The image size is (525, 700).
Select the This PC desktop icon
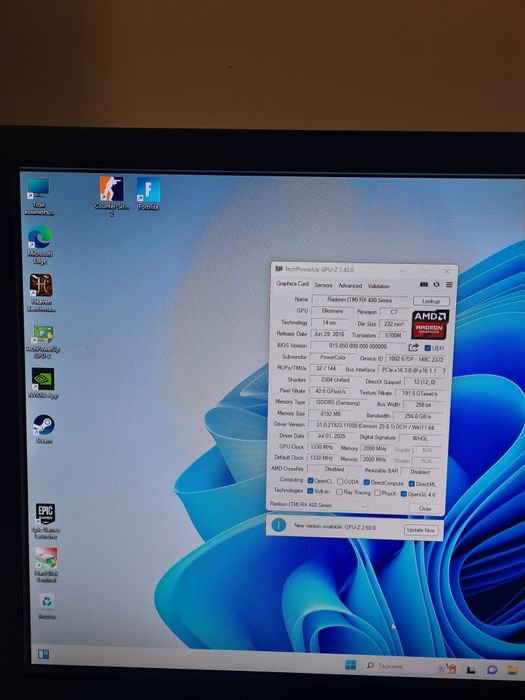pos(38,196)
